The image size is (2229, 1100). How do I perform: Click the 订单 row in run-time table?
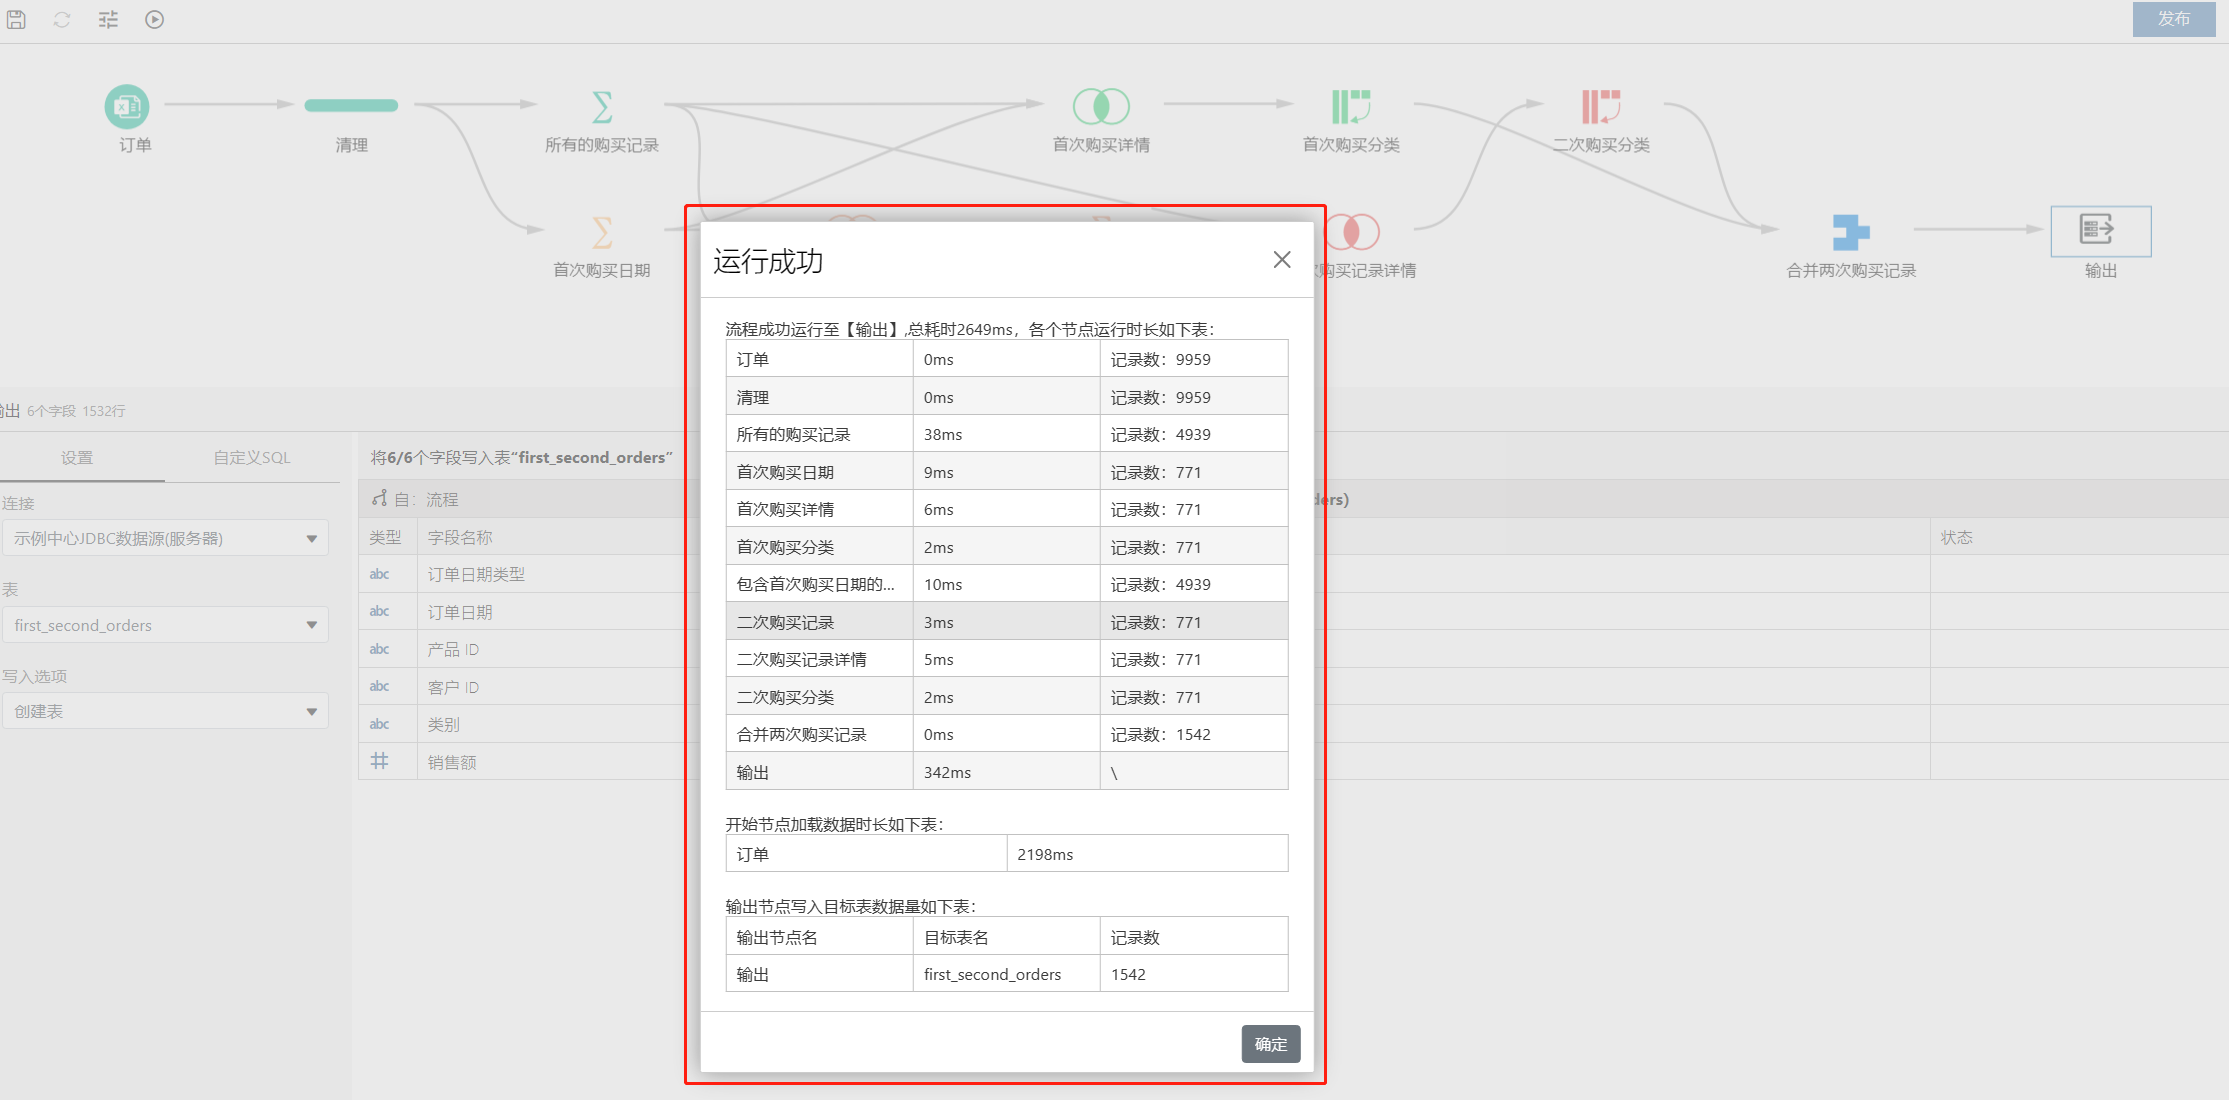click(x=1007, y=359)
